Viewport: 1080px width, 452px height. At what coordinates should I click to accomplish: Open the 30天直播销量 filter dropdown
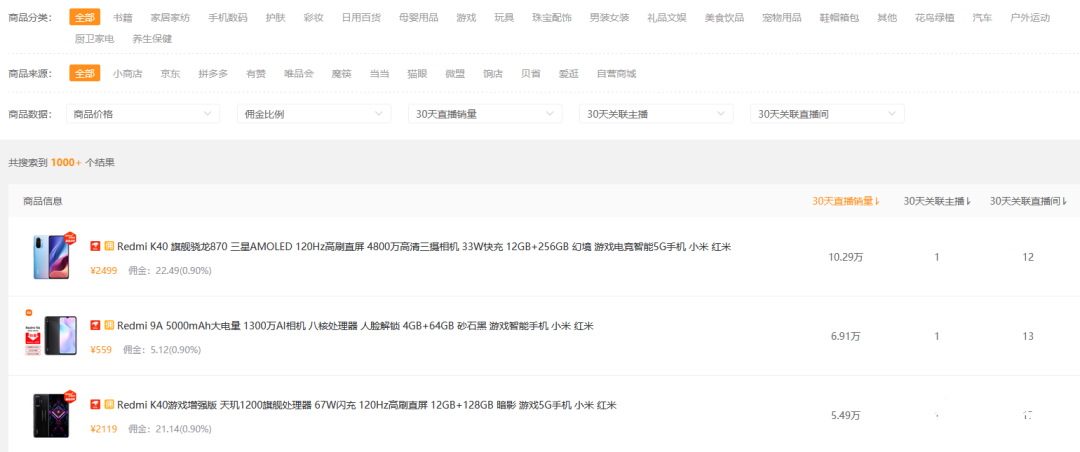(485, 114)
